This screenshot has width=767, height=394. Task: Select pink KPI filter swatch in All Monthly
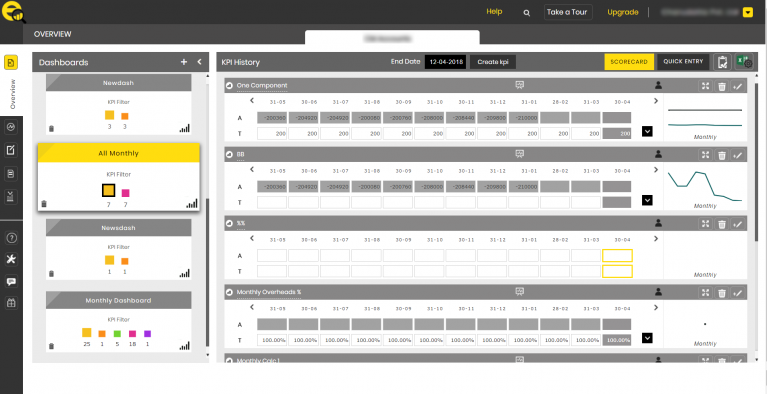(x=125, y=193)
